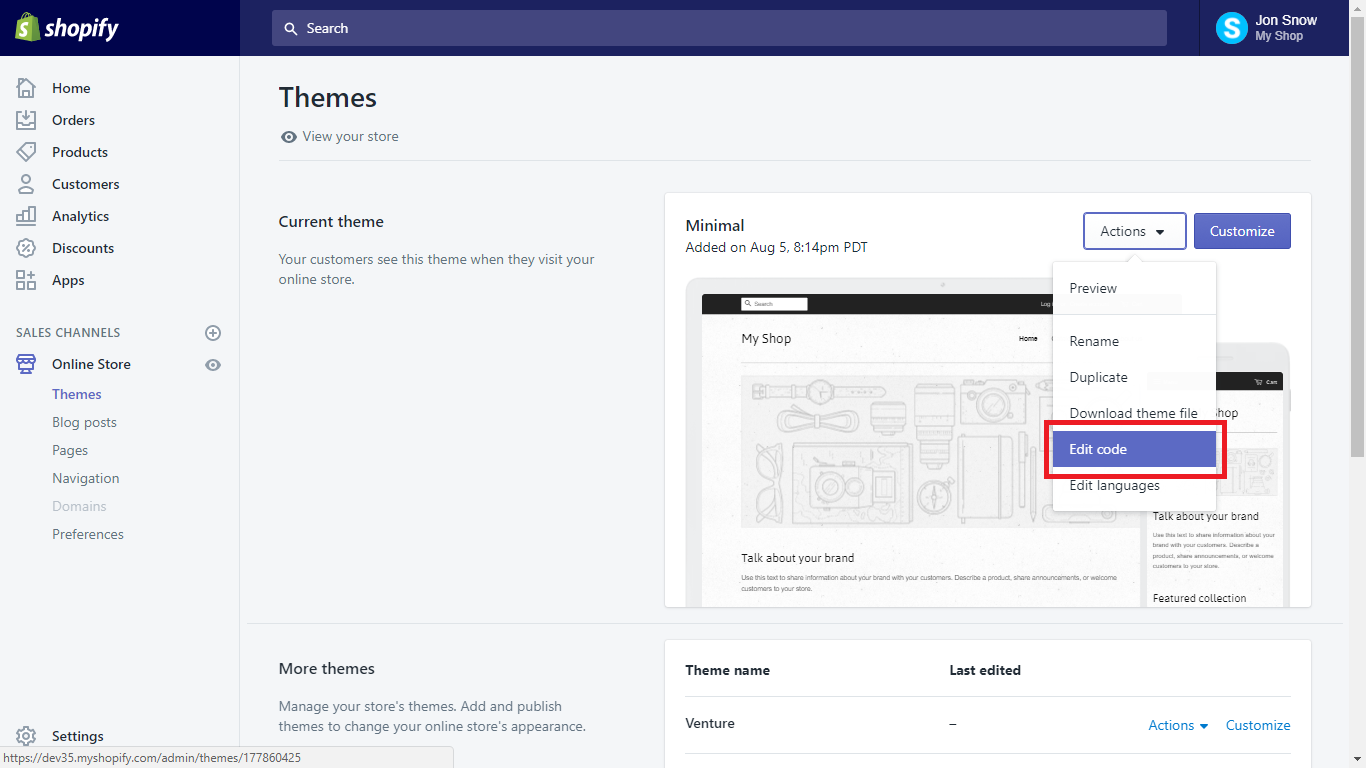Click the Products tag icon
Viewport: 1366px width, 768px height.
[x=26, y=152]
